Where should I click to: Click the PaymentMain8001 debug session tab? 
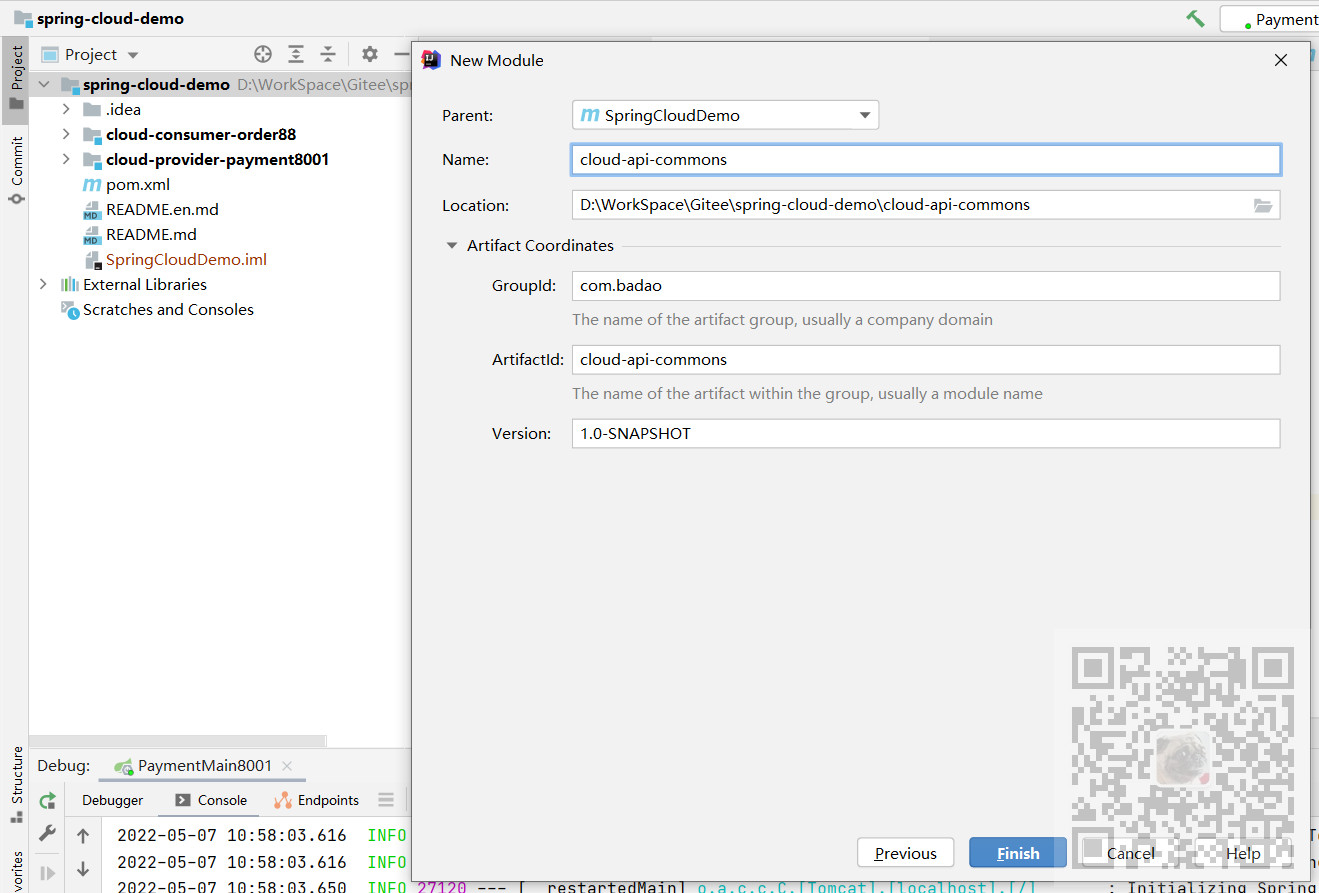(x=205, y=766)
